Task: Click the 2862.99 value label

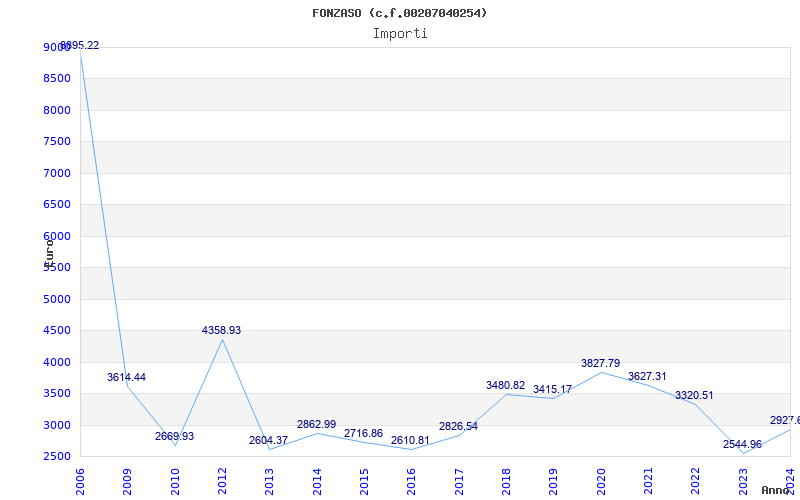Action: (316, 424)
